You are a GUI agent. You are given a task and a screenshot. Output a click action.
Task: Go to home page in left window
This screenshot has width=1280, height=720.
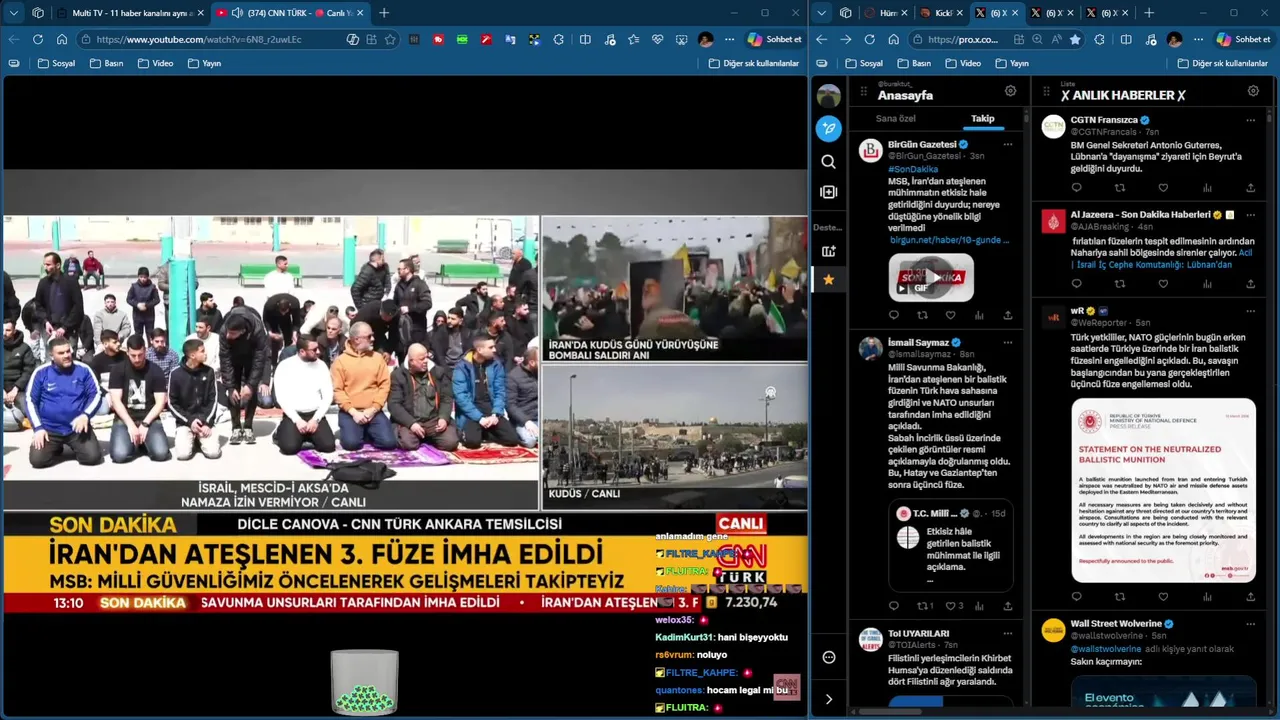pos(62,39)
